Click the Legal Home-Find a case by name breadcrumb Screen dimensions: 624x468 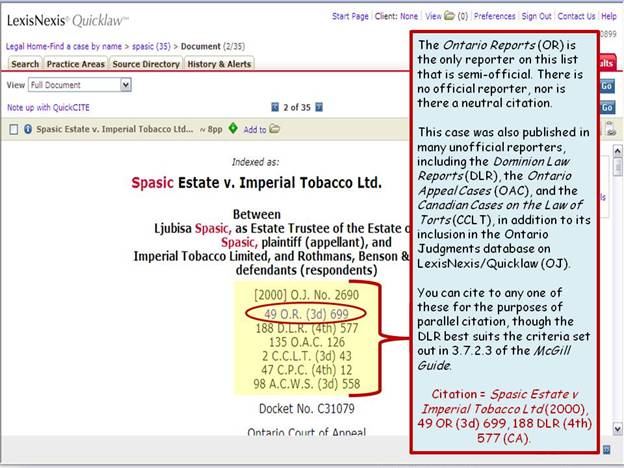[x=64, y=47]
